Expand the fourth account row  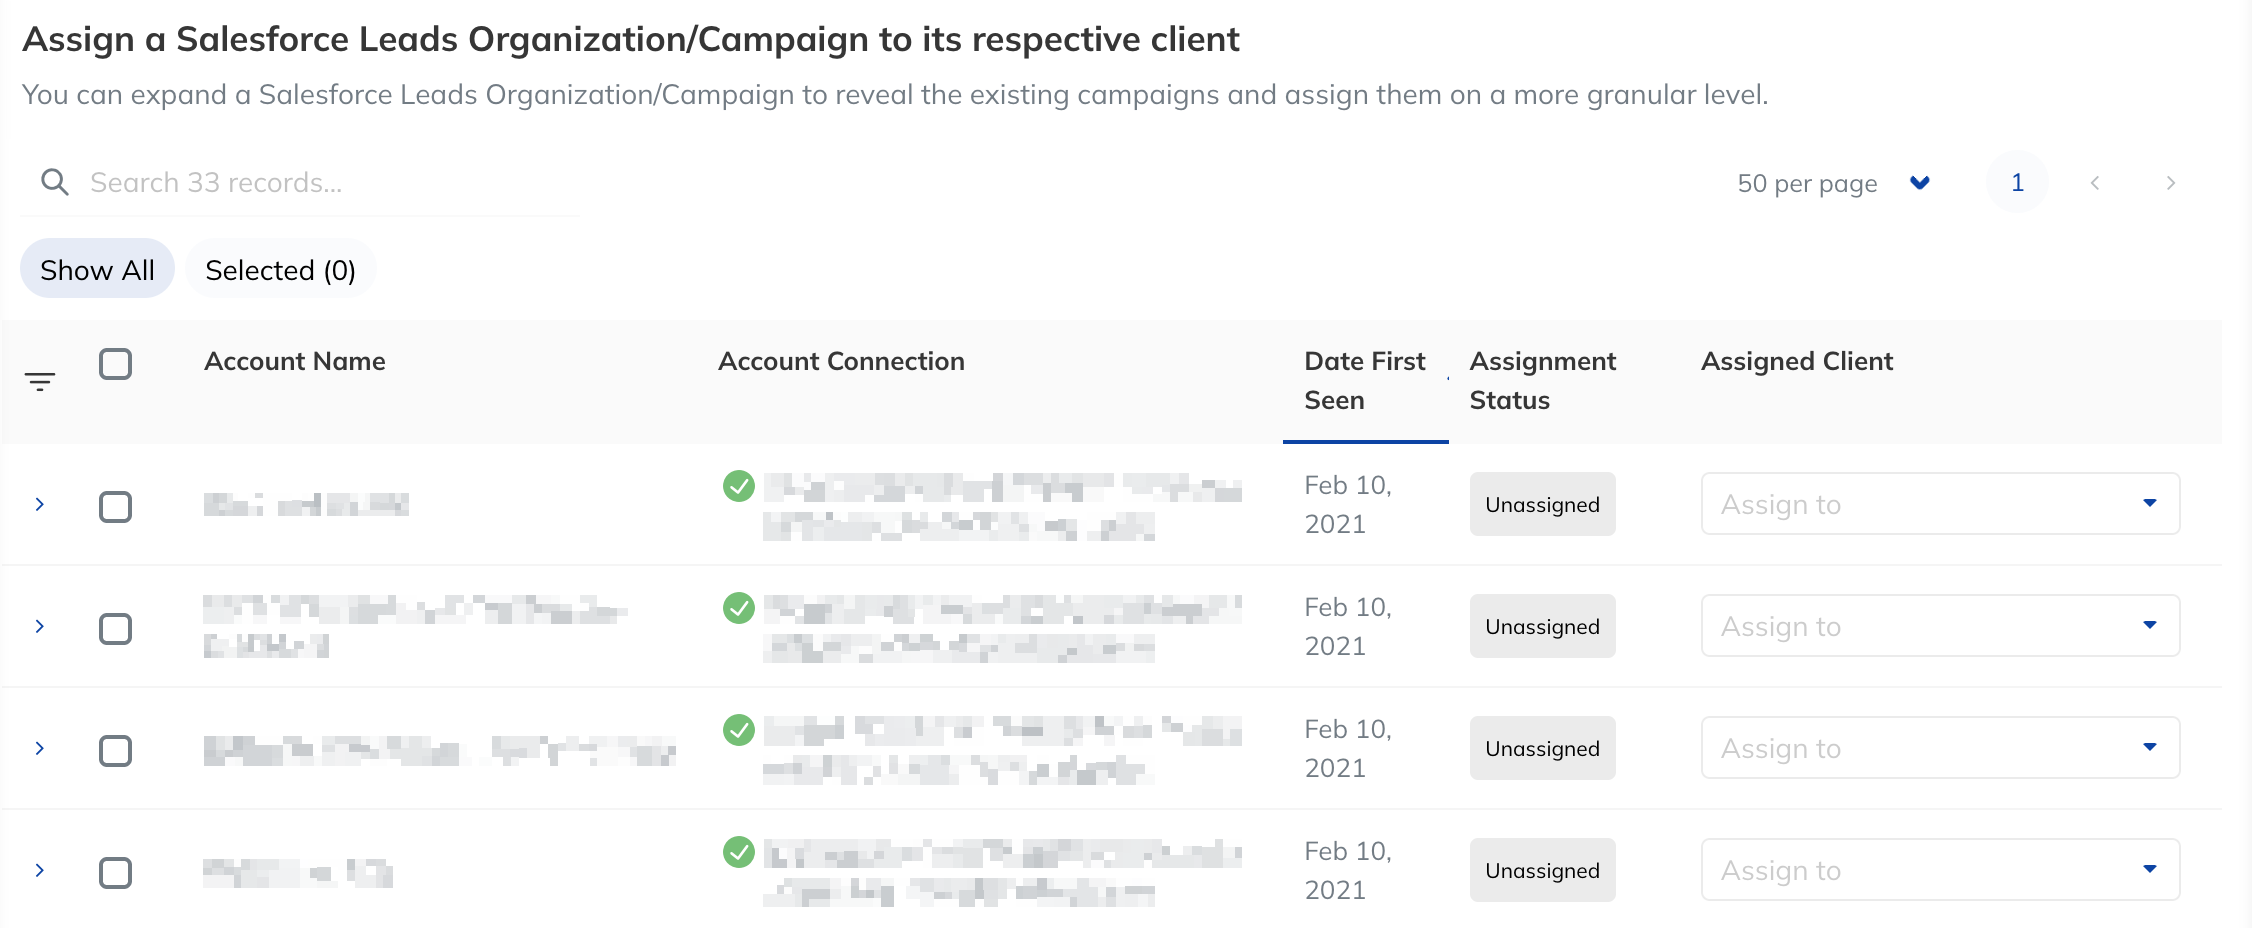(x=40, y=870)
